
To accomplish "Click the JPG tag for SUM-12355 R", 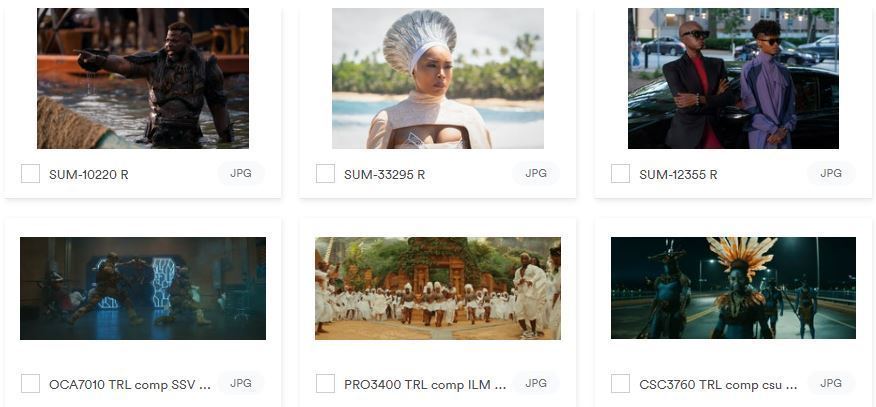I will [831, 174].
